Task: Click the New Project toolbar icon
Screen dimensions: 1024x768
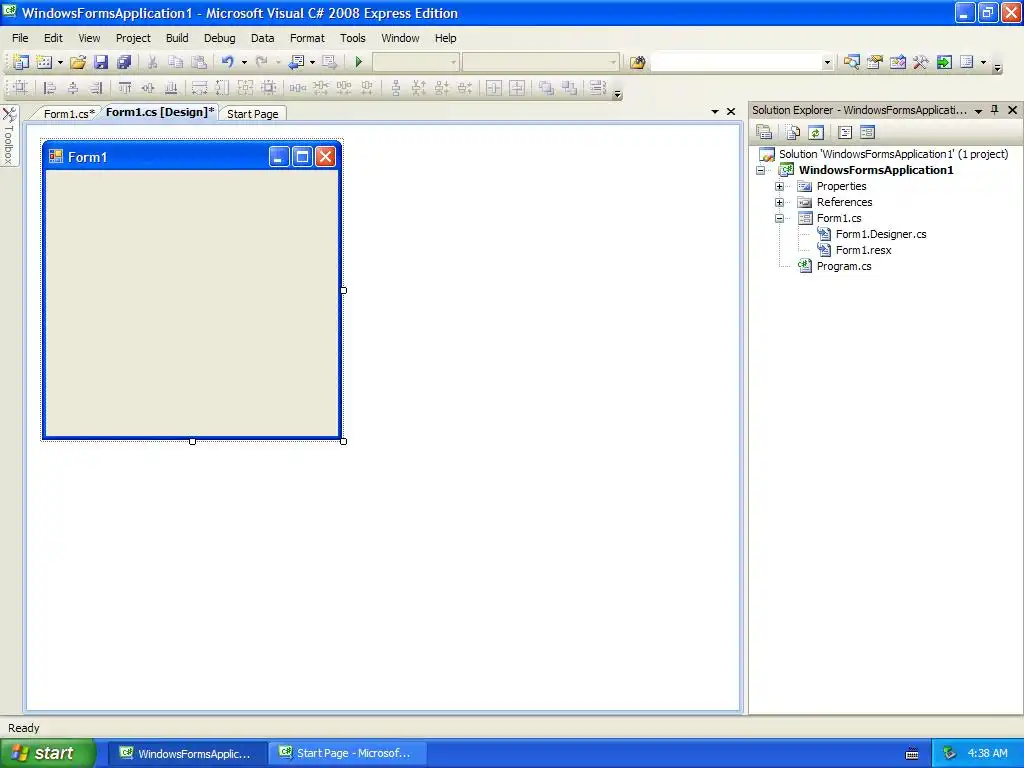Action: pyautogui.click(x=21, y=62)
